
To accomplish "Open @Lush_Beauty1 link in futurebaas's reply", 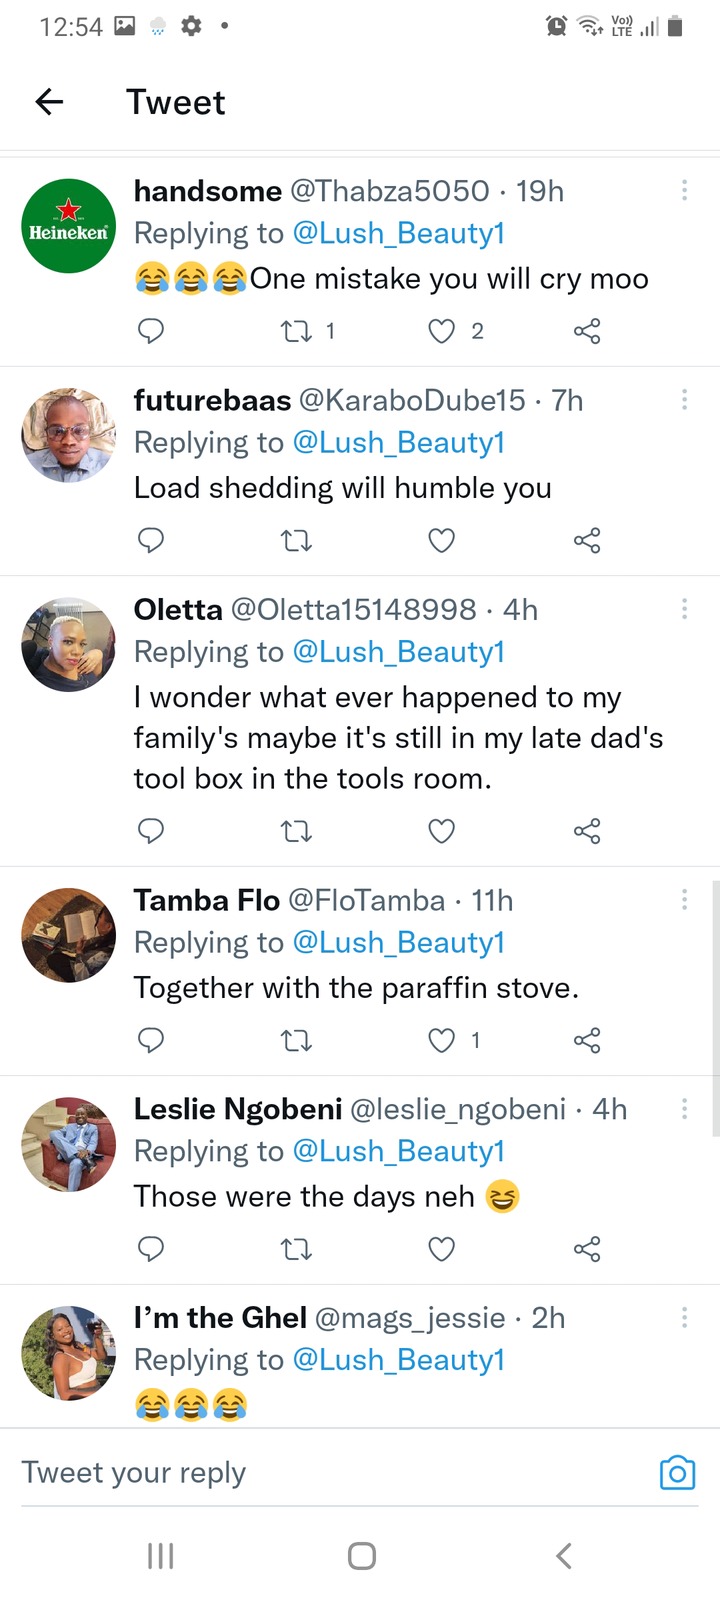I will (x=399, y=443).
